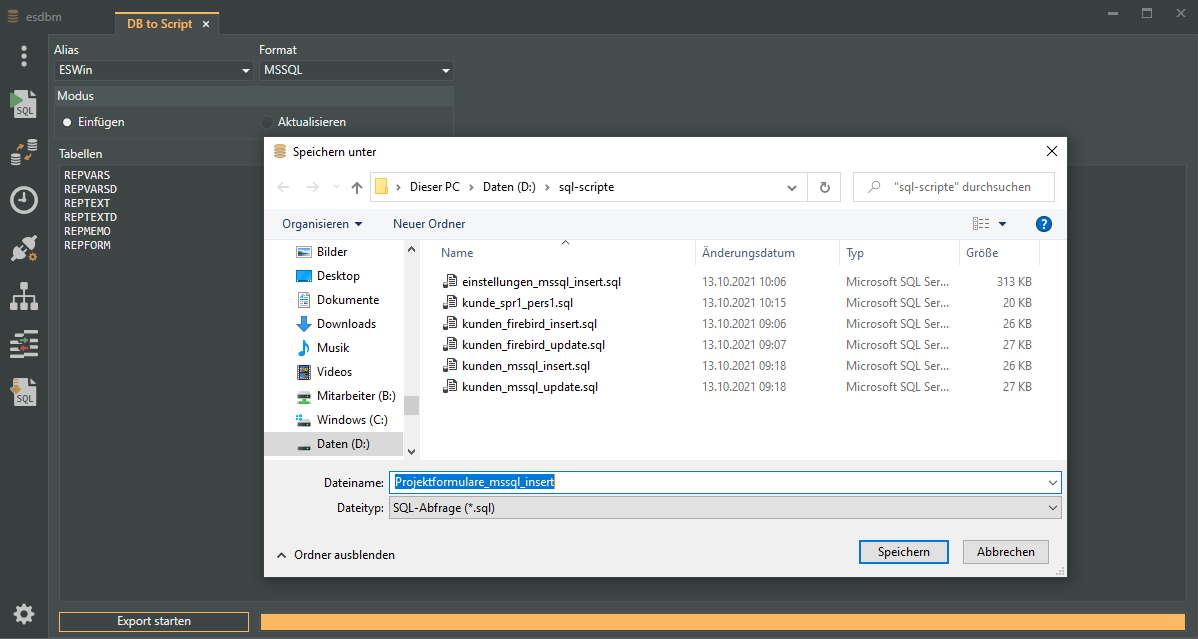The height and width of the screenshot is (639, 1198).
Task: Switch to the DB to Script tab
Action: (x=160, y=24)
